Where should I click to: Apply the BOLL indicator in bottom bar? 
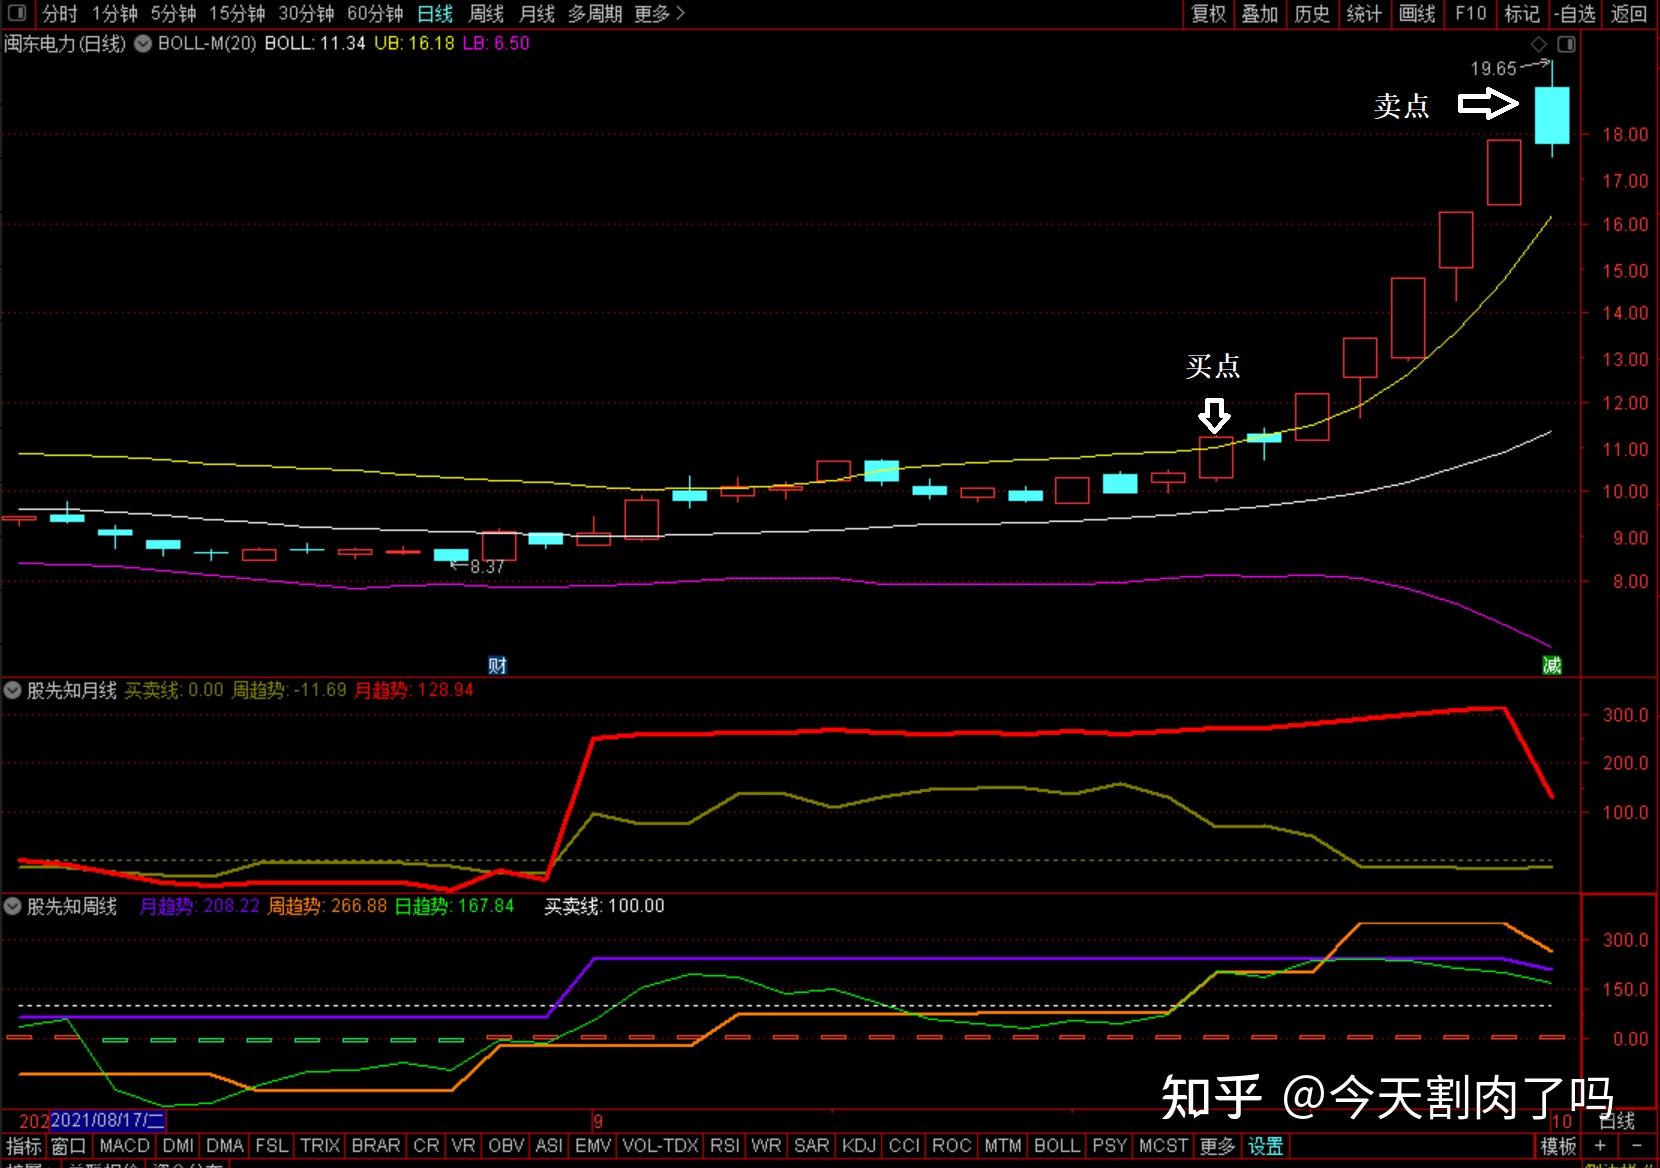tap(1056, 1146)
